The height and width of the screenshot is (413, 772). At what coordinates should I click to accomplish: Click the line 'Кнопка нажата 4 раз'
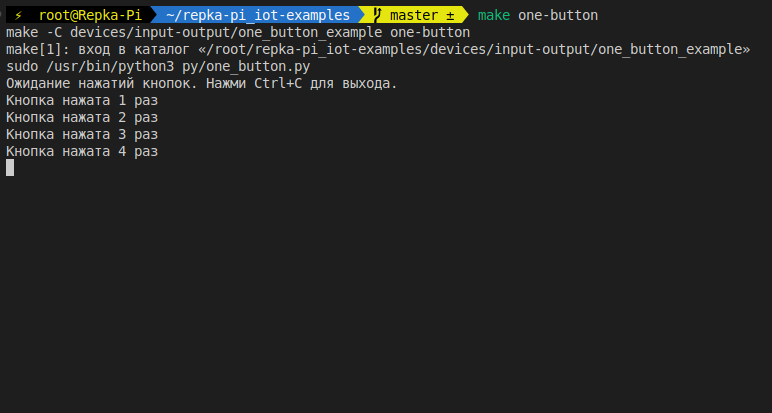click(82, 151)
